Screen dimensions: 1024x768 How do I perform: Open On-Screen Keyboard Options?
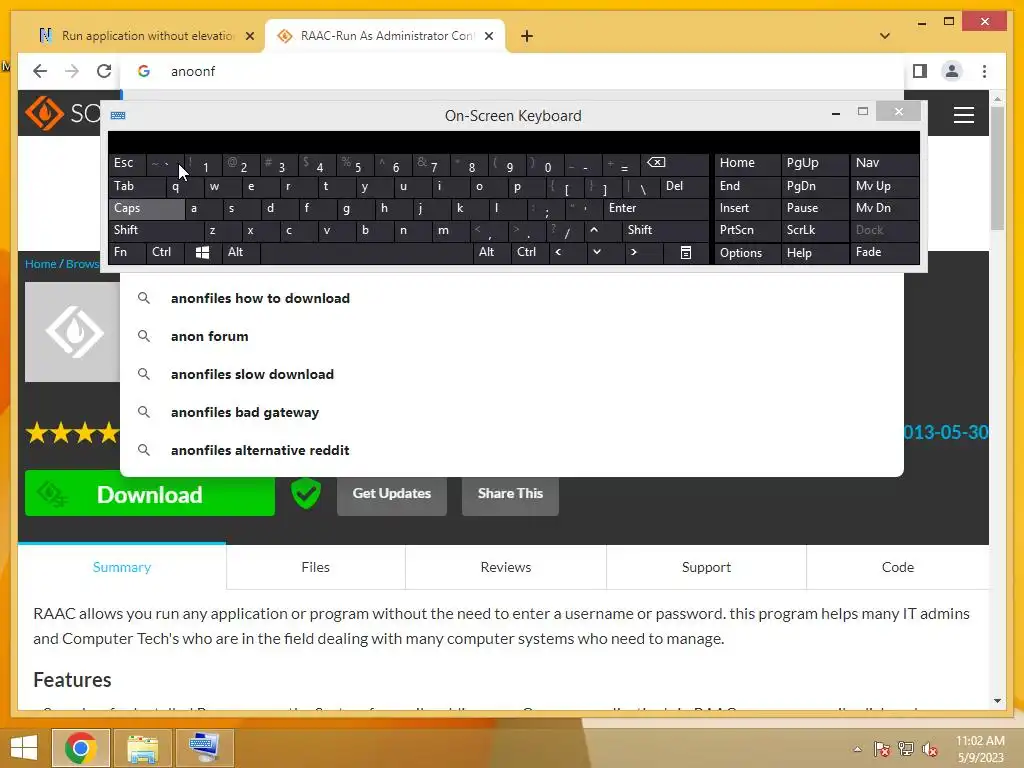point(747,253)
